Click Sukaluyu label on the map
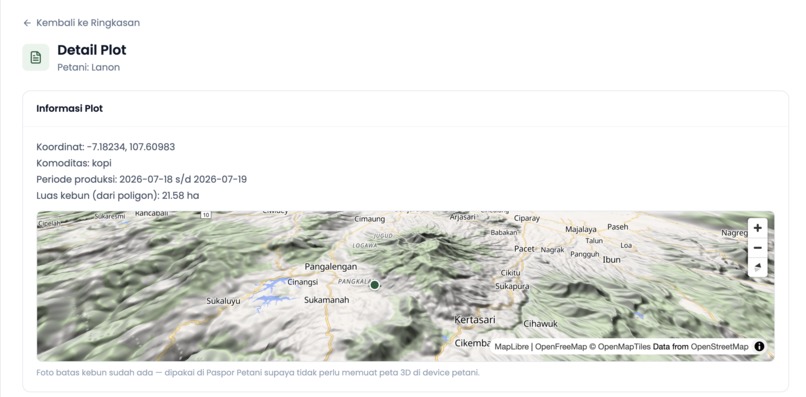This screenshot has height=397, width=806. click(x=223, y=301)
